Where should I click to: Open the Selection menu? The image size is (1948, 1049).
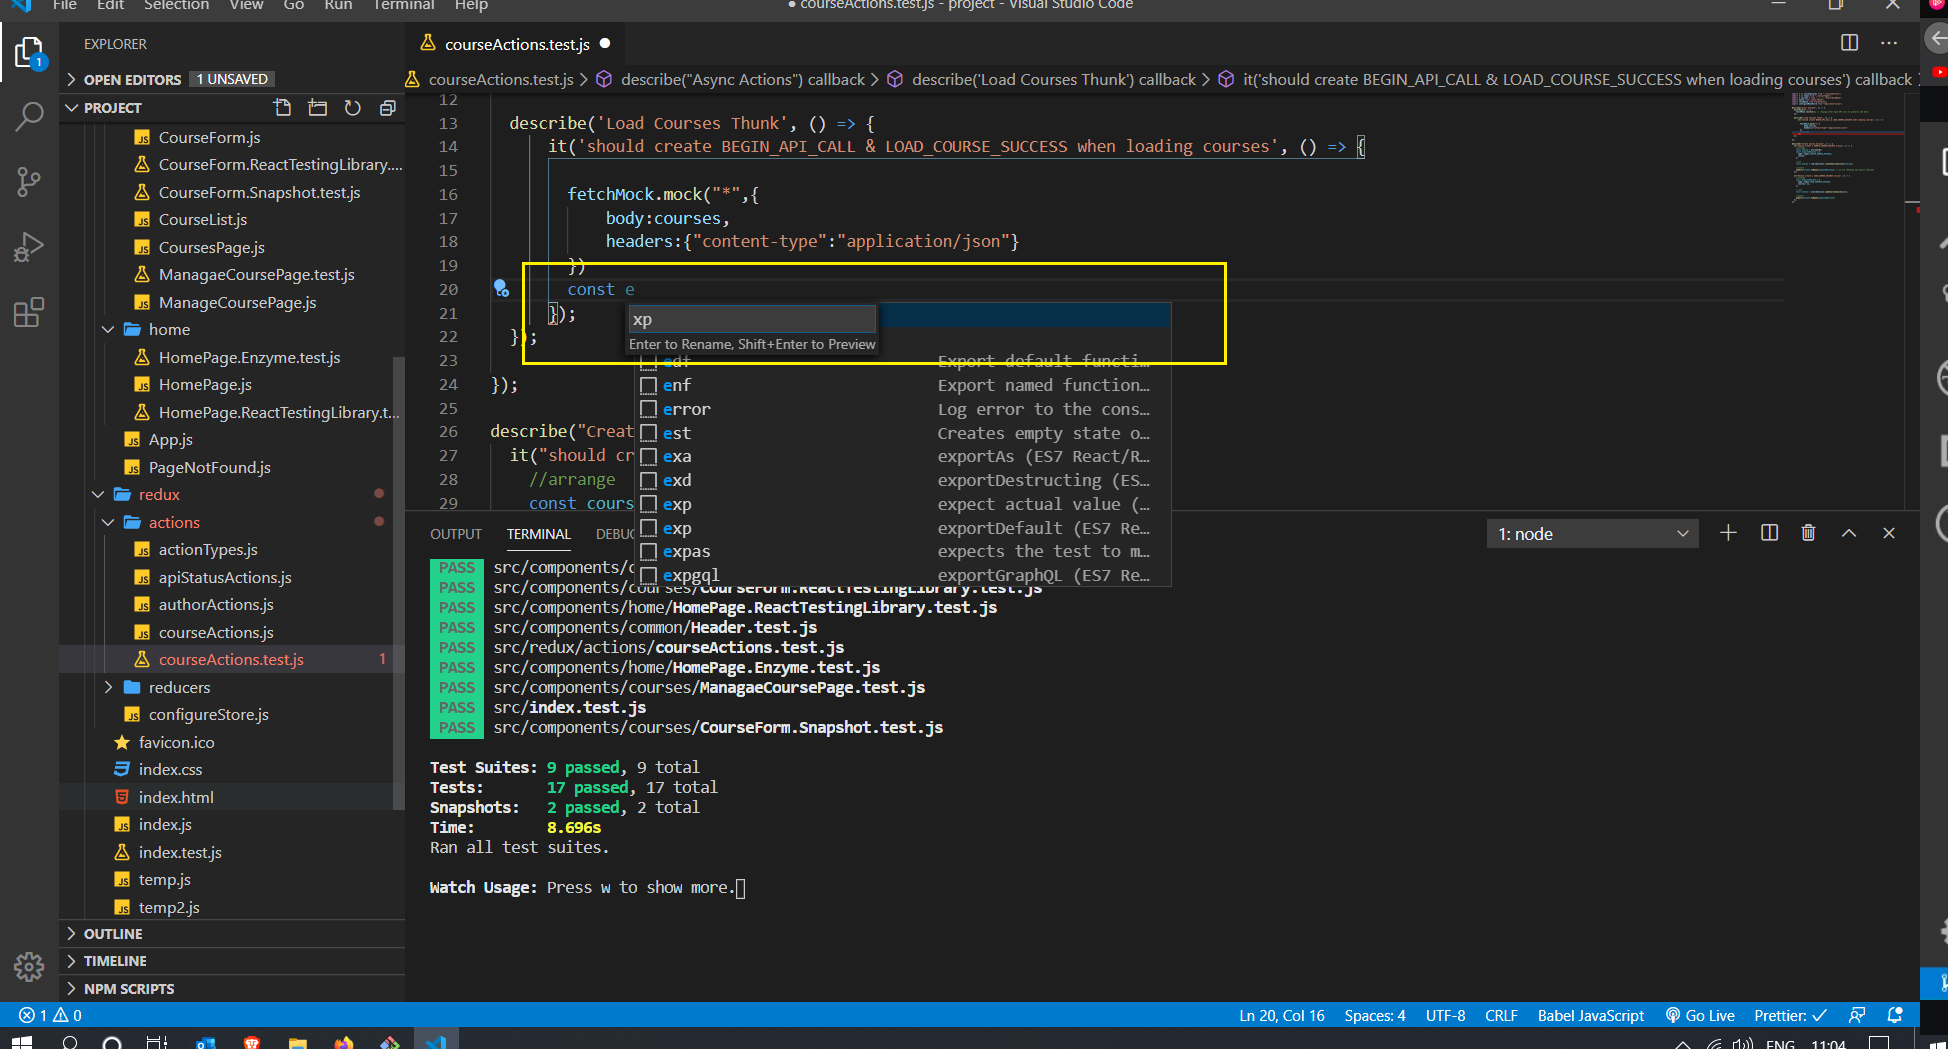176,5
